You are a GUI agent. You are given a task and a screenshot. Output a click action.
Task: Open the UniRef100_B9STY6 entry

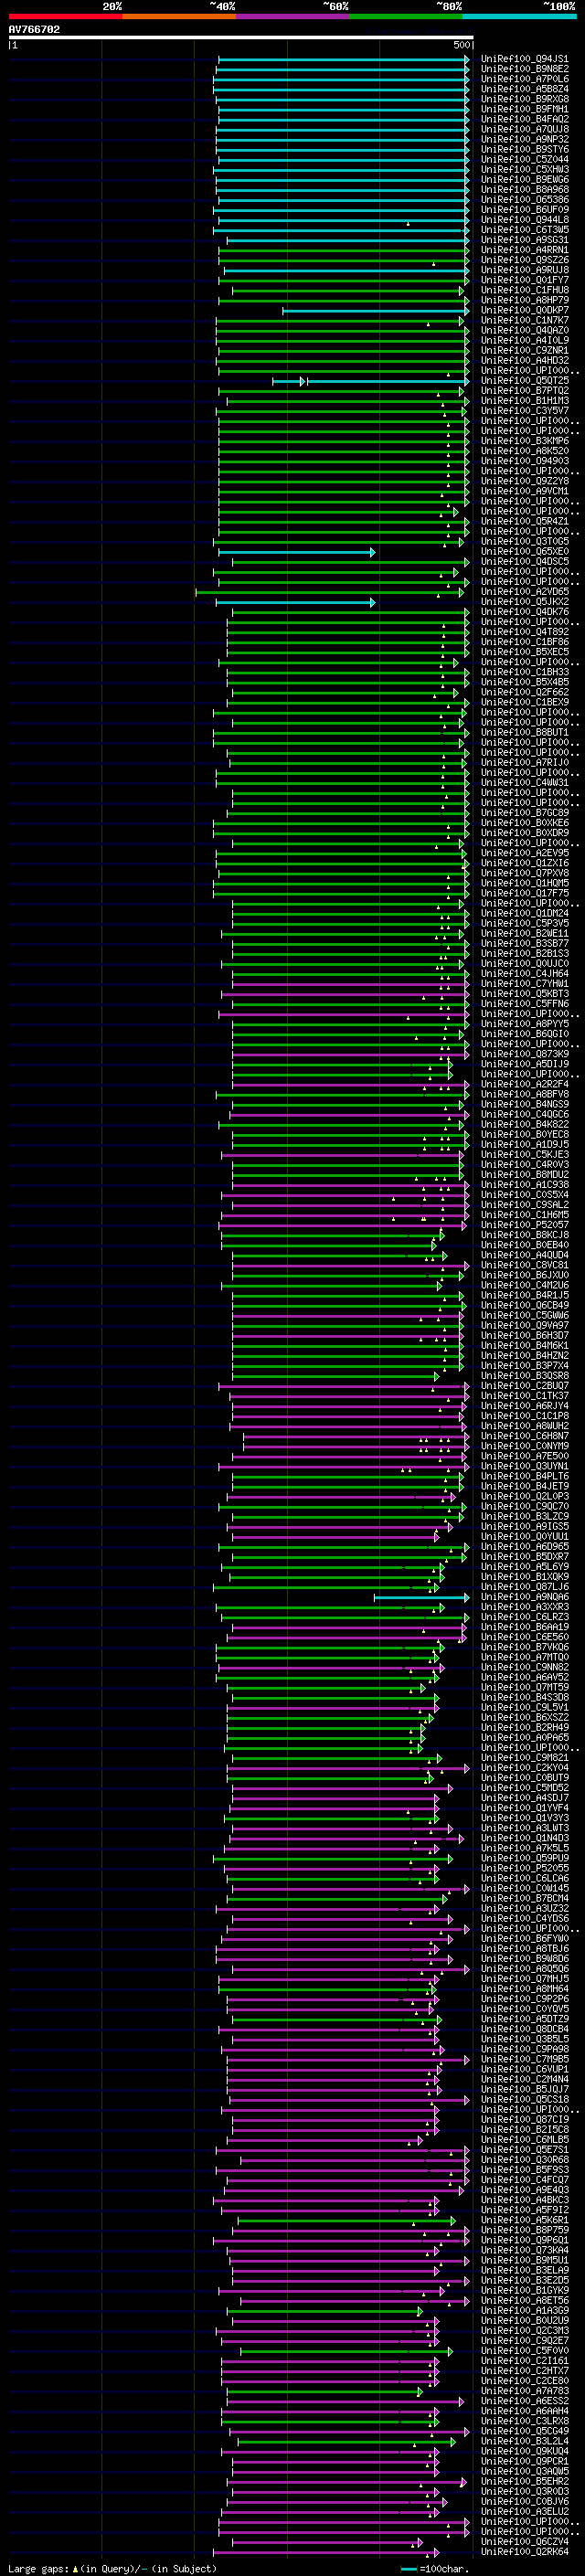(x=524, y=149)
